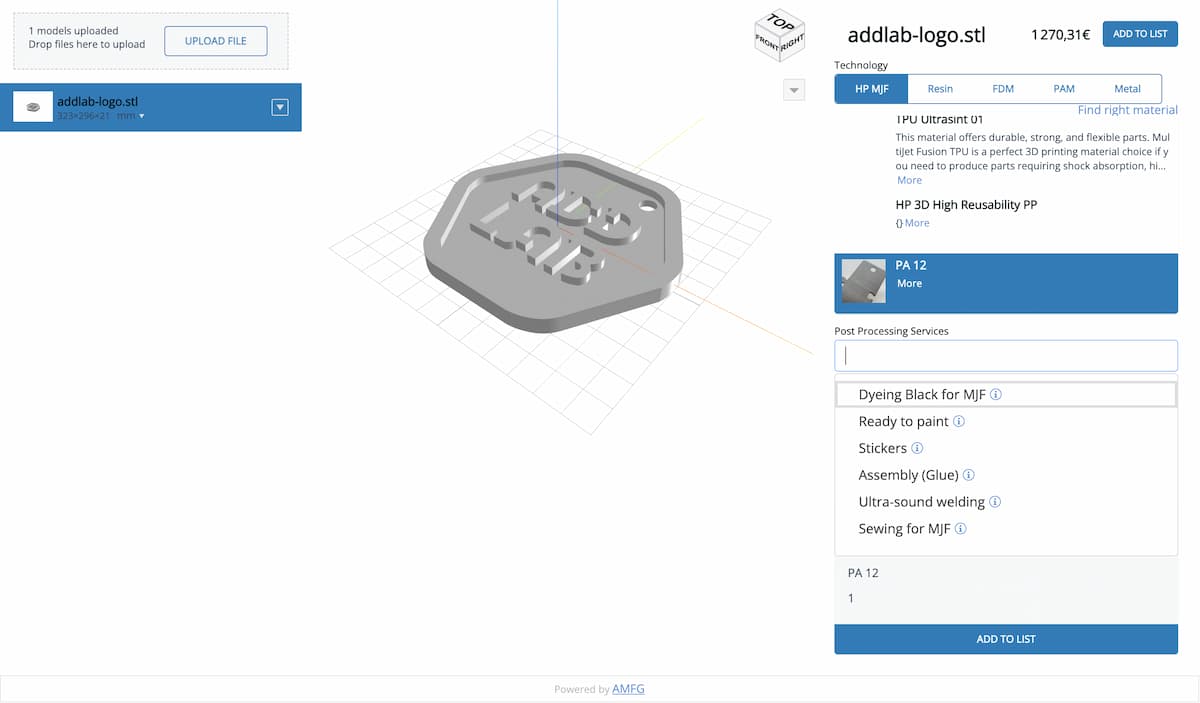Open the viewer options dropdown arrow

[794, 90]
